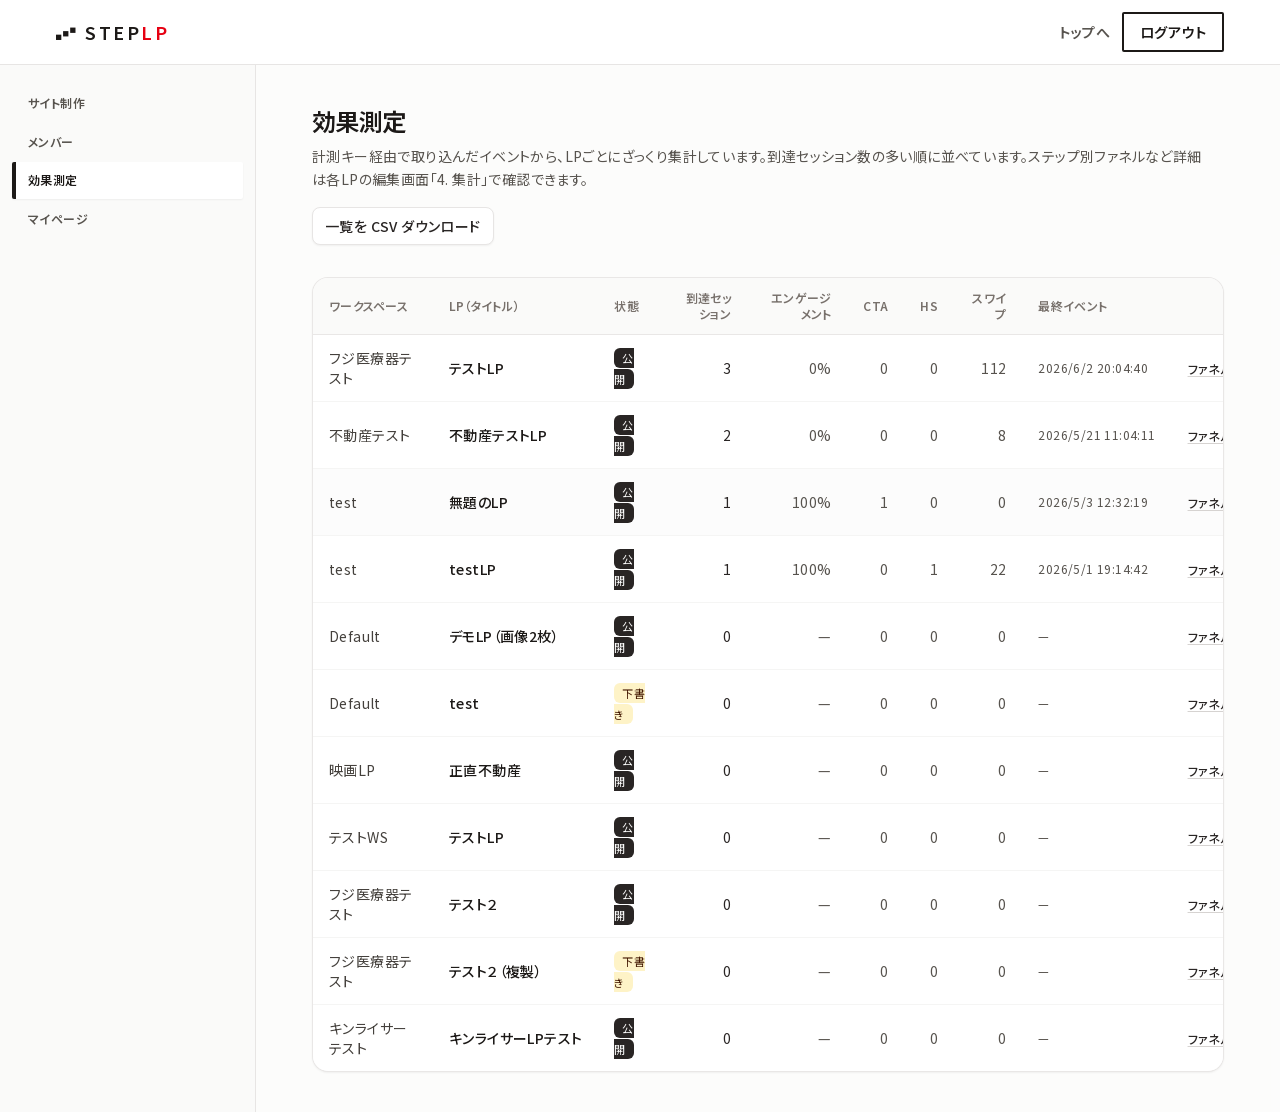This screenshot has height=1112, width=1280.
Task: Open funnel link for テスト2 (複製) row
Action: coord(1204,972)
